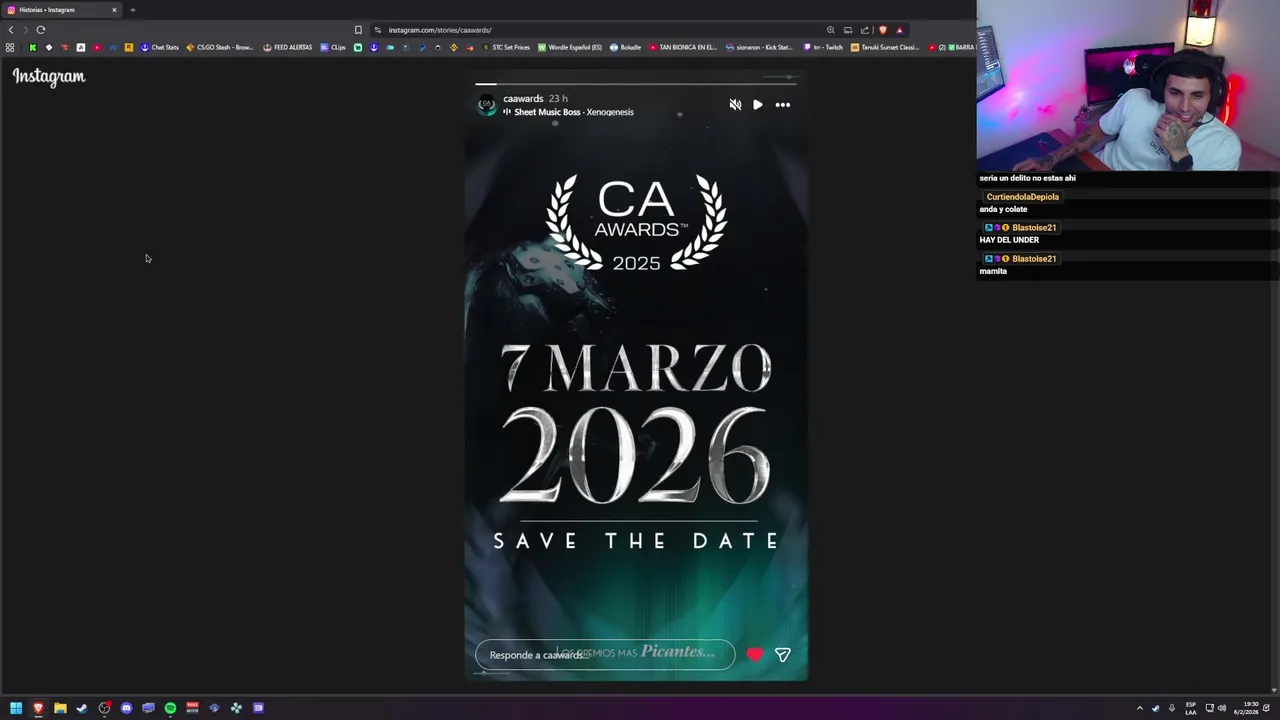Open a new browser tab
The height and width of the screenshot is (720, 1280).
[x=132, y=10]
